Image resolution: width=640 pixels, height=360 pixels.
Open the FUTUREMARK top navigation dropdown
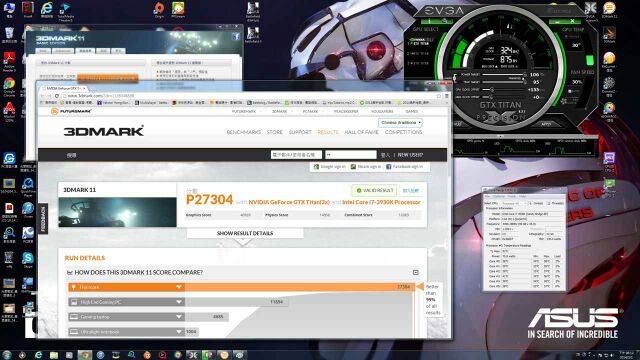[246, 111]
